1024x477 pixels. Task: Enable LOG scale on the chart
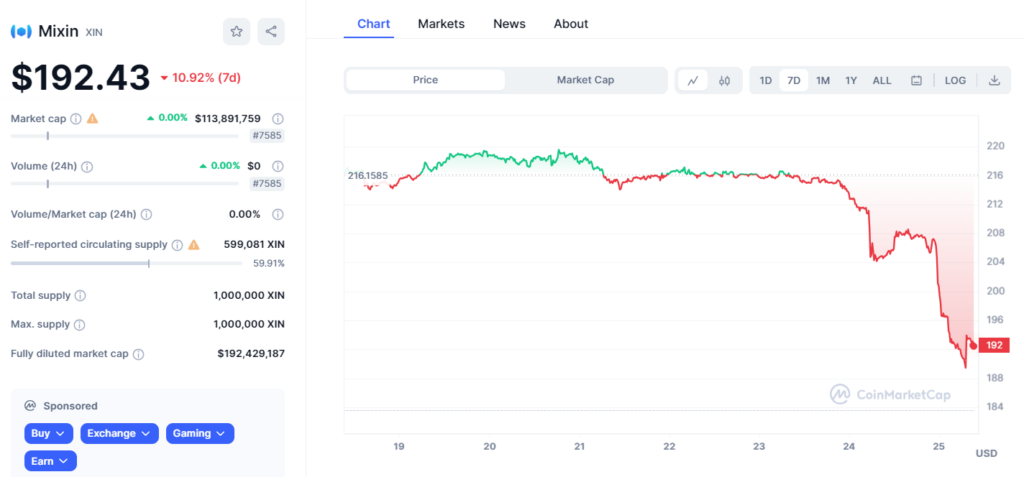955,81
